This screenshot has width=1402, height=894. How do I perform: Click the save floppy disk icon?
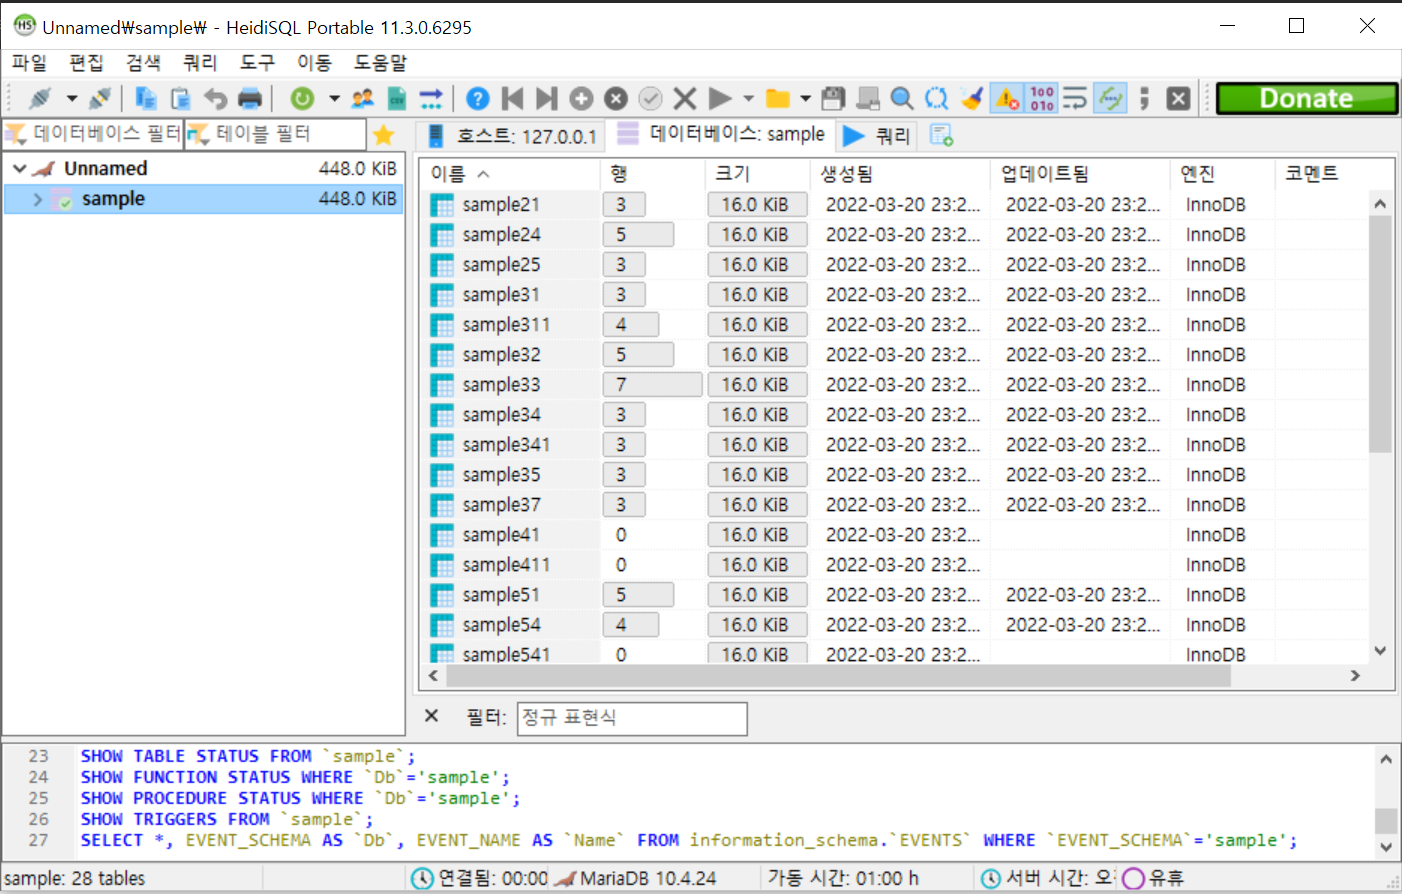click(x=833, y=98)
